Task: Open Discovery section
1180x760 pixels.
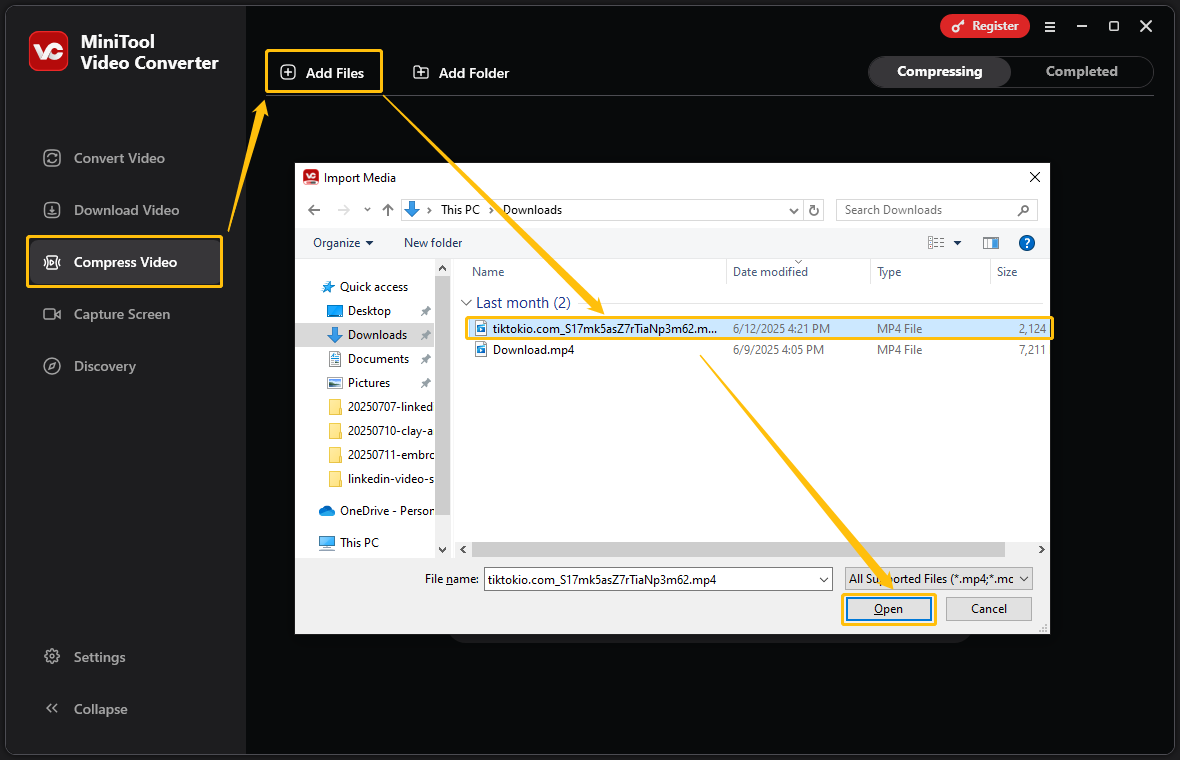Action: 105,366
